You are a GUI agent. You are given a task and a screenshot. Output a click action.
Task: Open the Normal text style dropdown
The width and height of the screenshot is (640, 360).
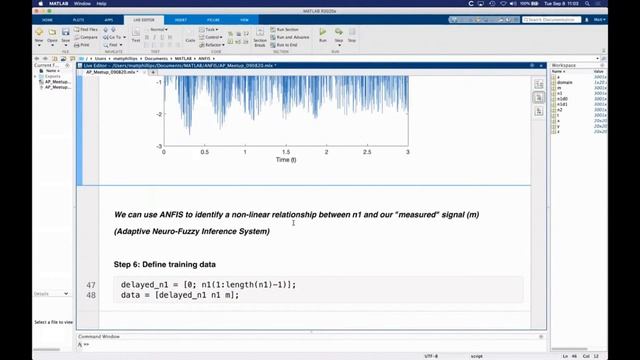coord(158,29)
